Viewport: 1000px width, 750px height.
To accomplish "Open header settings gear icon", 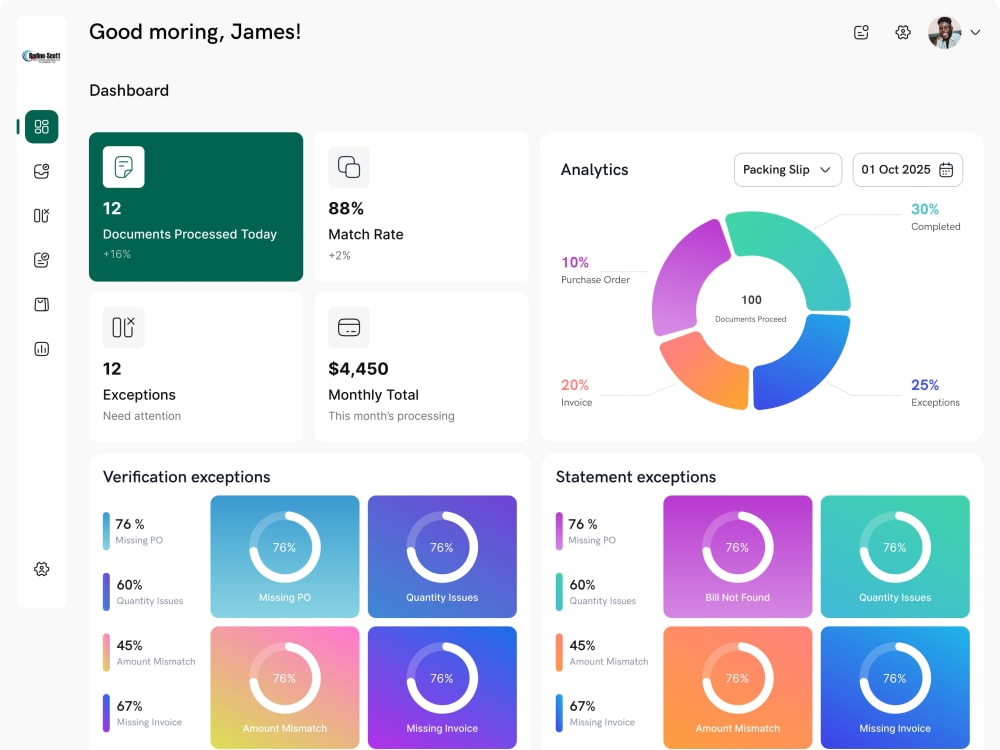I will (902, 32).
